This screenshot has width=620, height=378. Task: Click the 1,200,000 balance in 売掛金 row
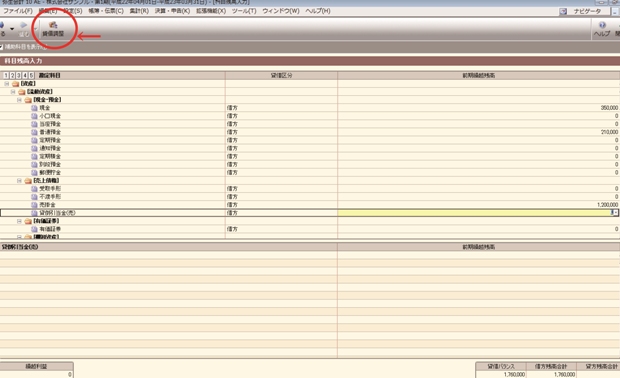[x=607, y=205]
